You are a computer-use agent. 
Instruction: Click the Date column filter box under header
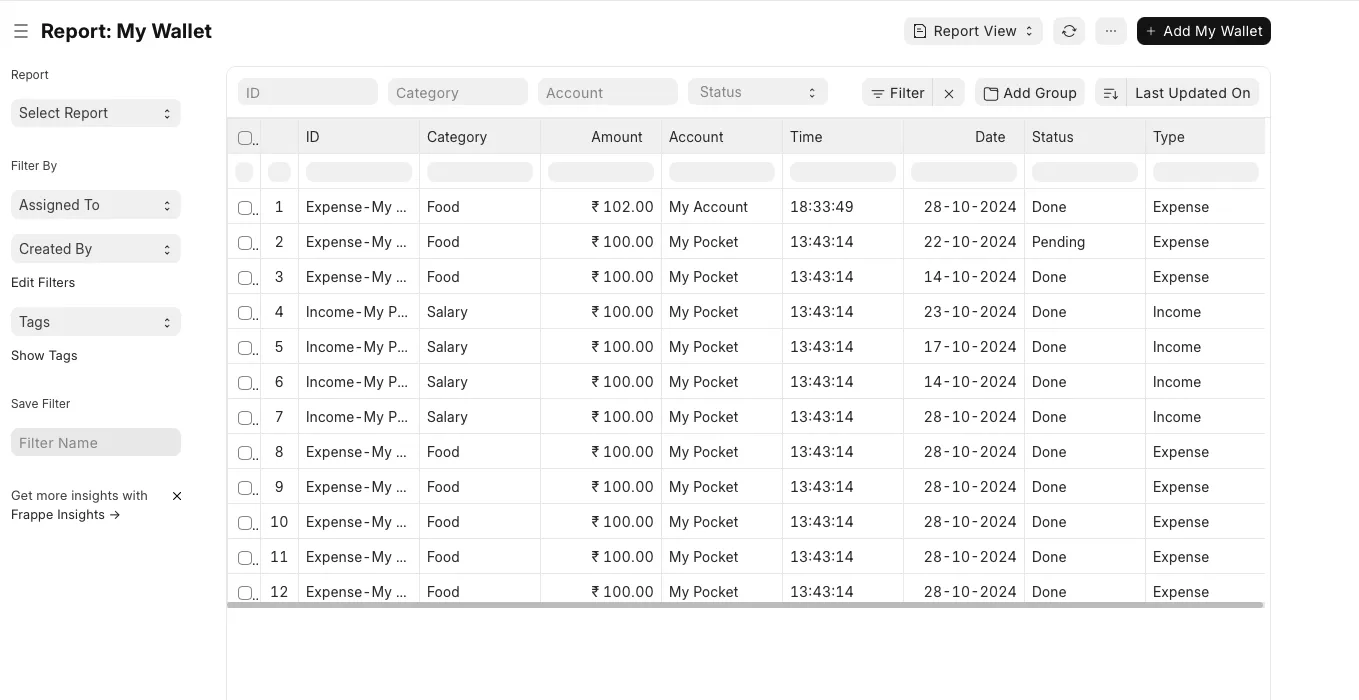964,172
